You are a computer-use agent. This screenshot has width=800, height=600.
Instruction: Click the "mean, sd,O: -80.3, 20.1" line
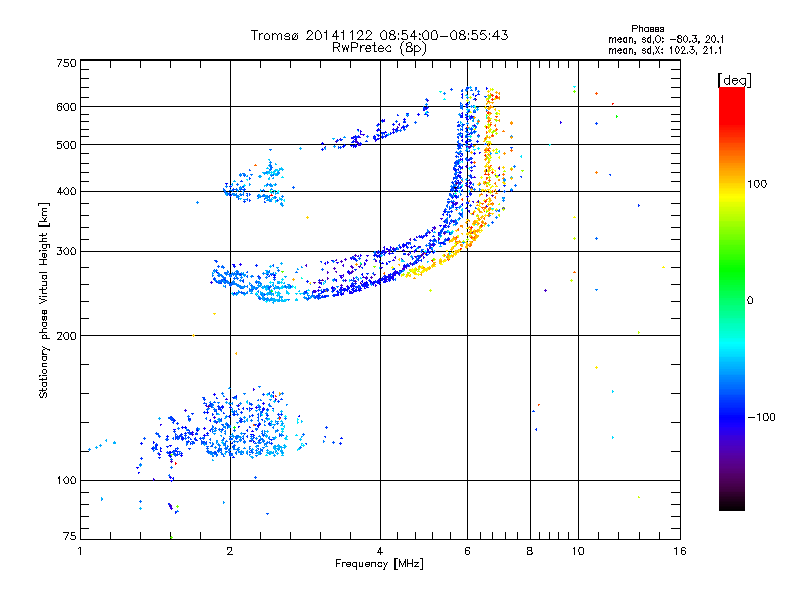pyautogui.click(x=666, y=39)
